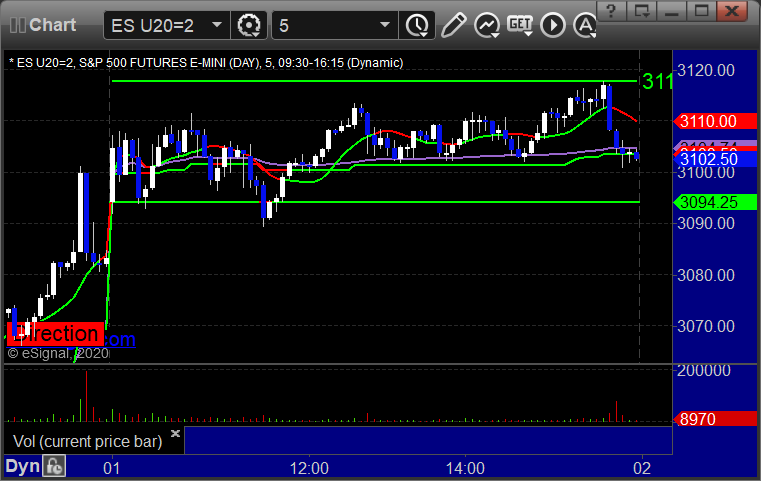
Task: Close the chart window with red X
Action: 733,11
